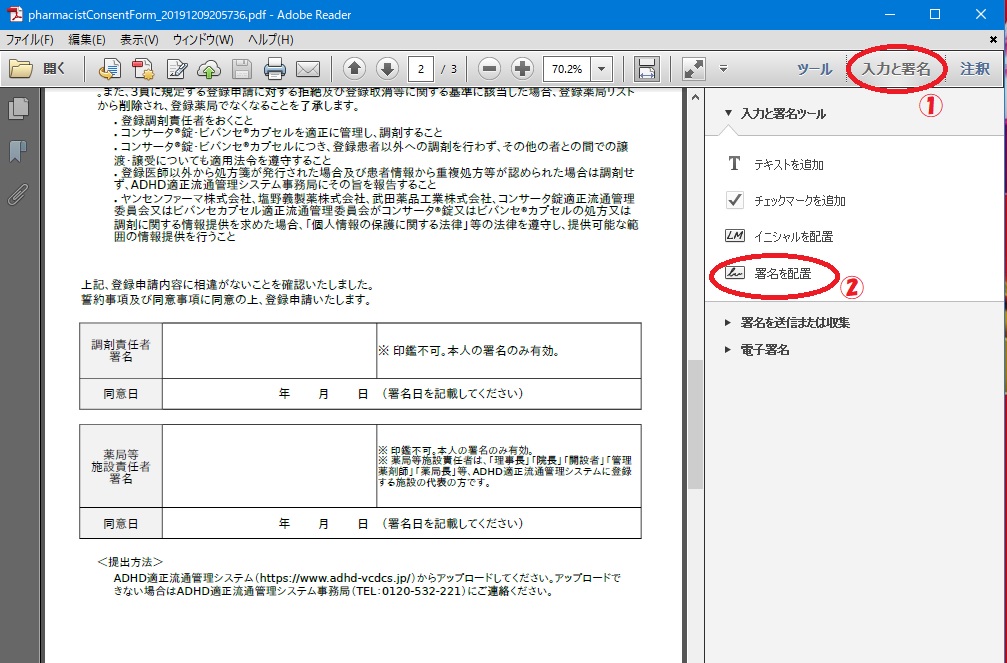This screenshot has height=663, width=1007.
Task: Collapse 入力と署名ツール section
Action: pos(783,114)
